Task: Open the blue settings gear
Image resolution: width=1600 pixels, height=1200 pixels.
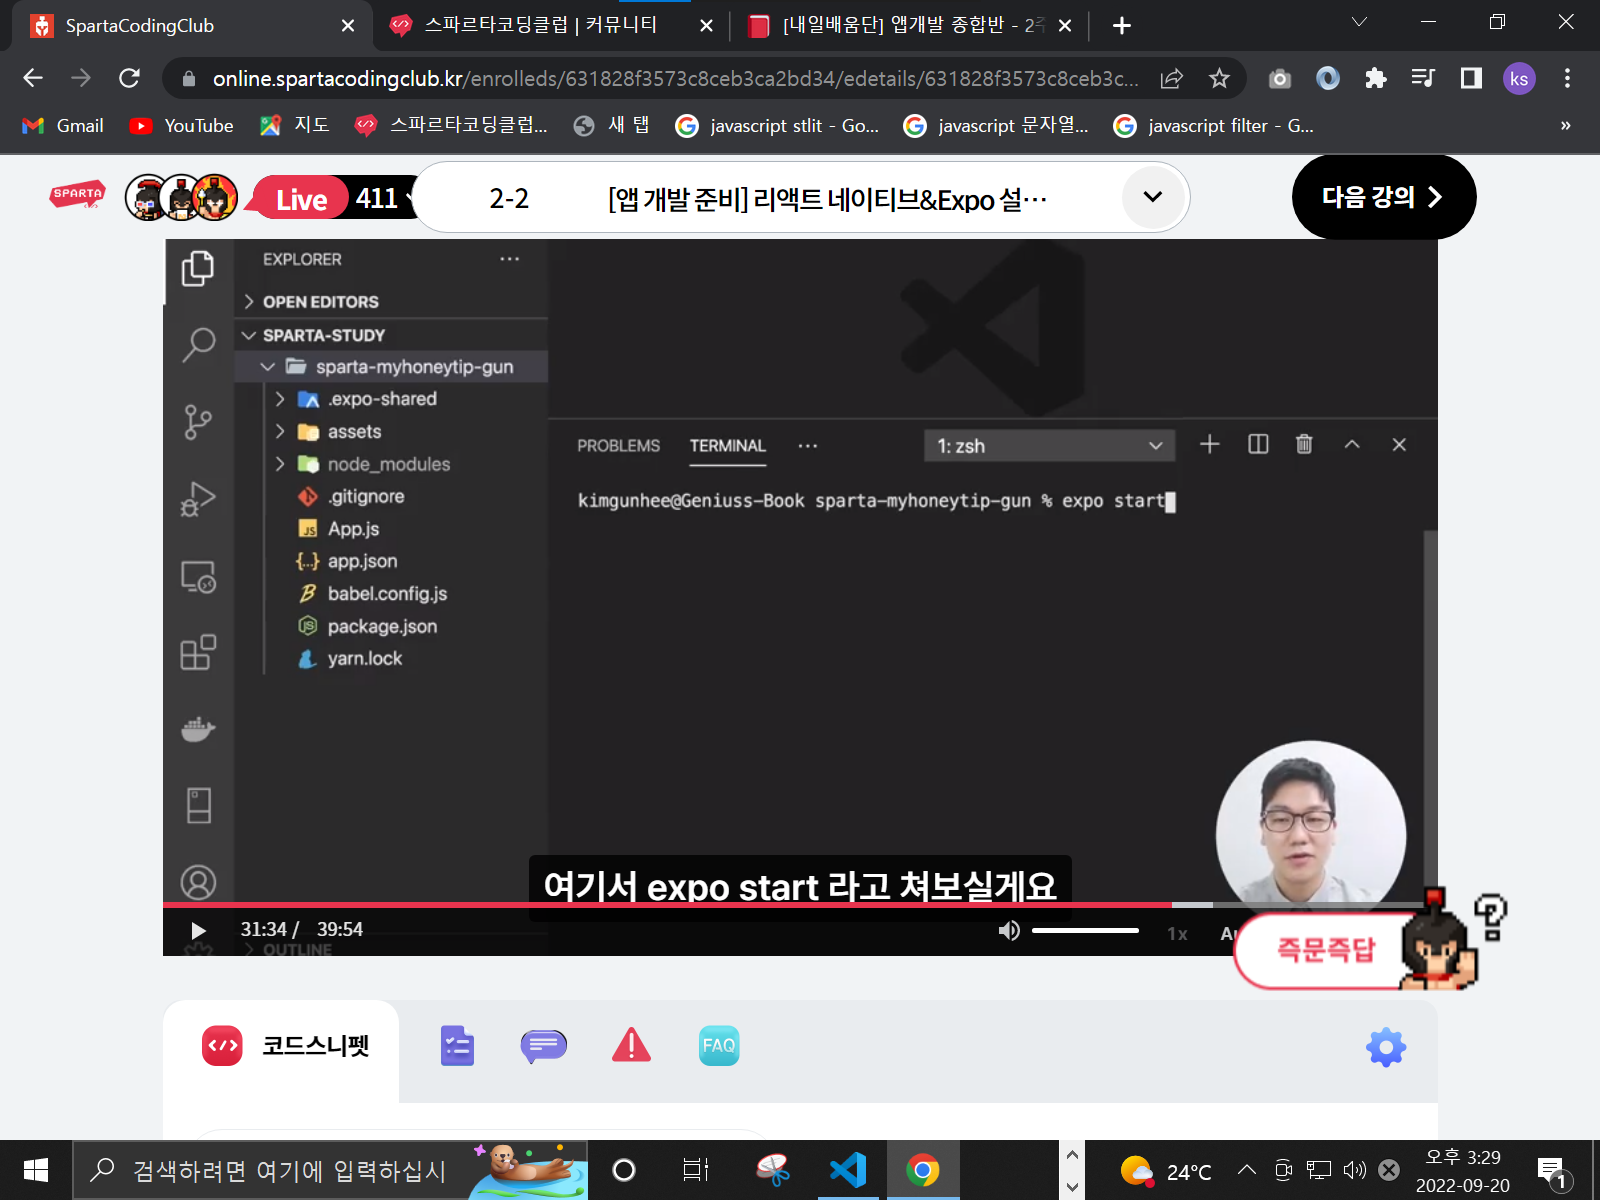Action: 1386,1047
